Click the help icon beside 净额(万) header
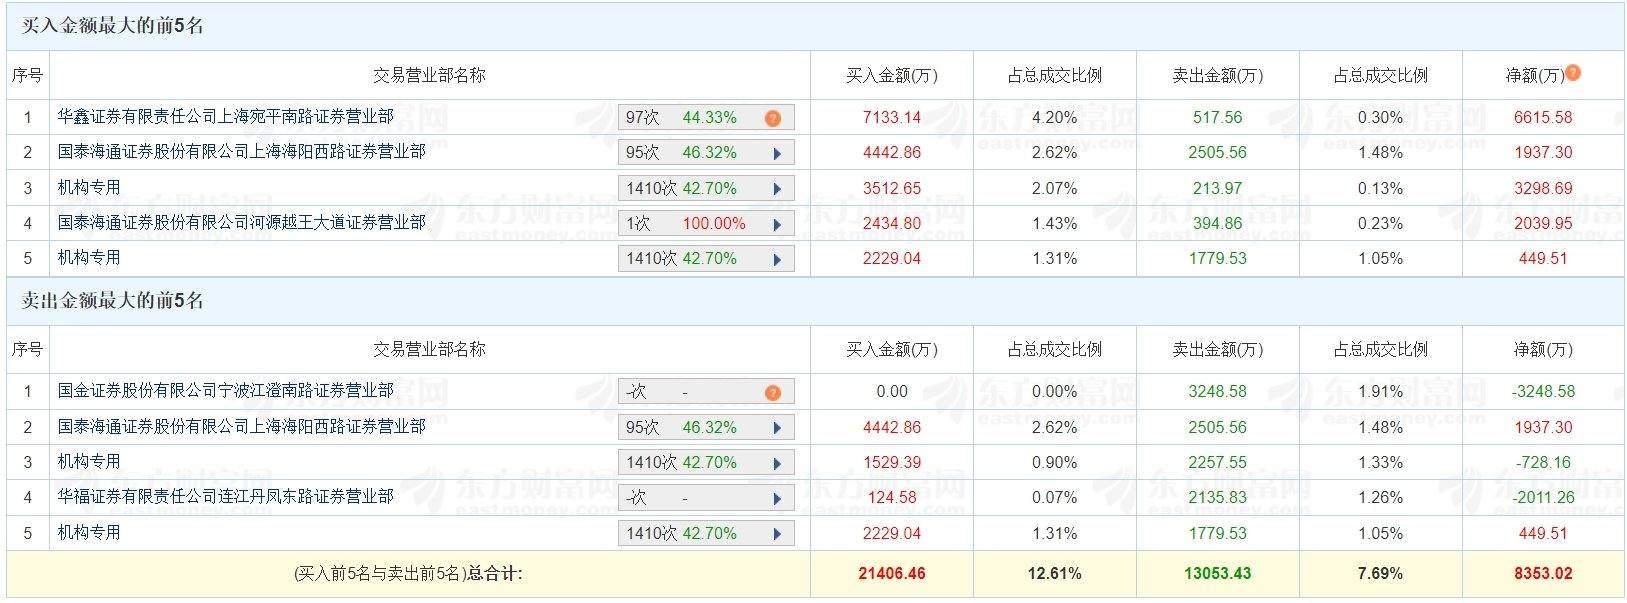This screenshot has width=1627, height=603. (1573, 72)
